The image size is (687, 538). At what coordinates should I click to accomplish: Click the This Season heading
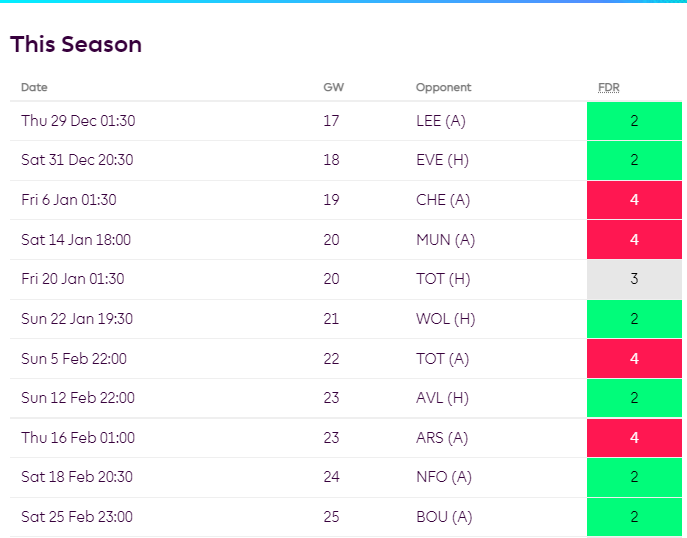[76, 45]
